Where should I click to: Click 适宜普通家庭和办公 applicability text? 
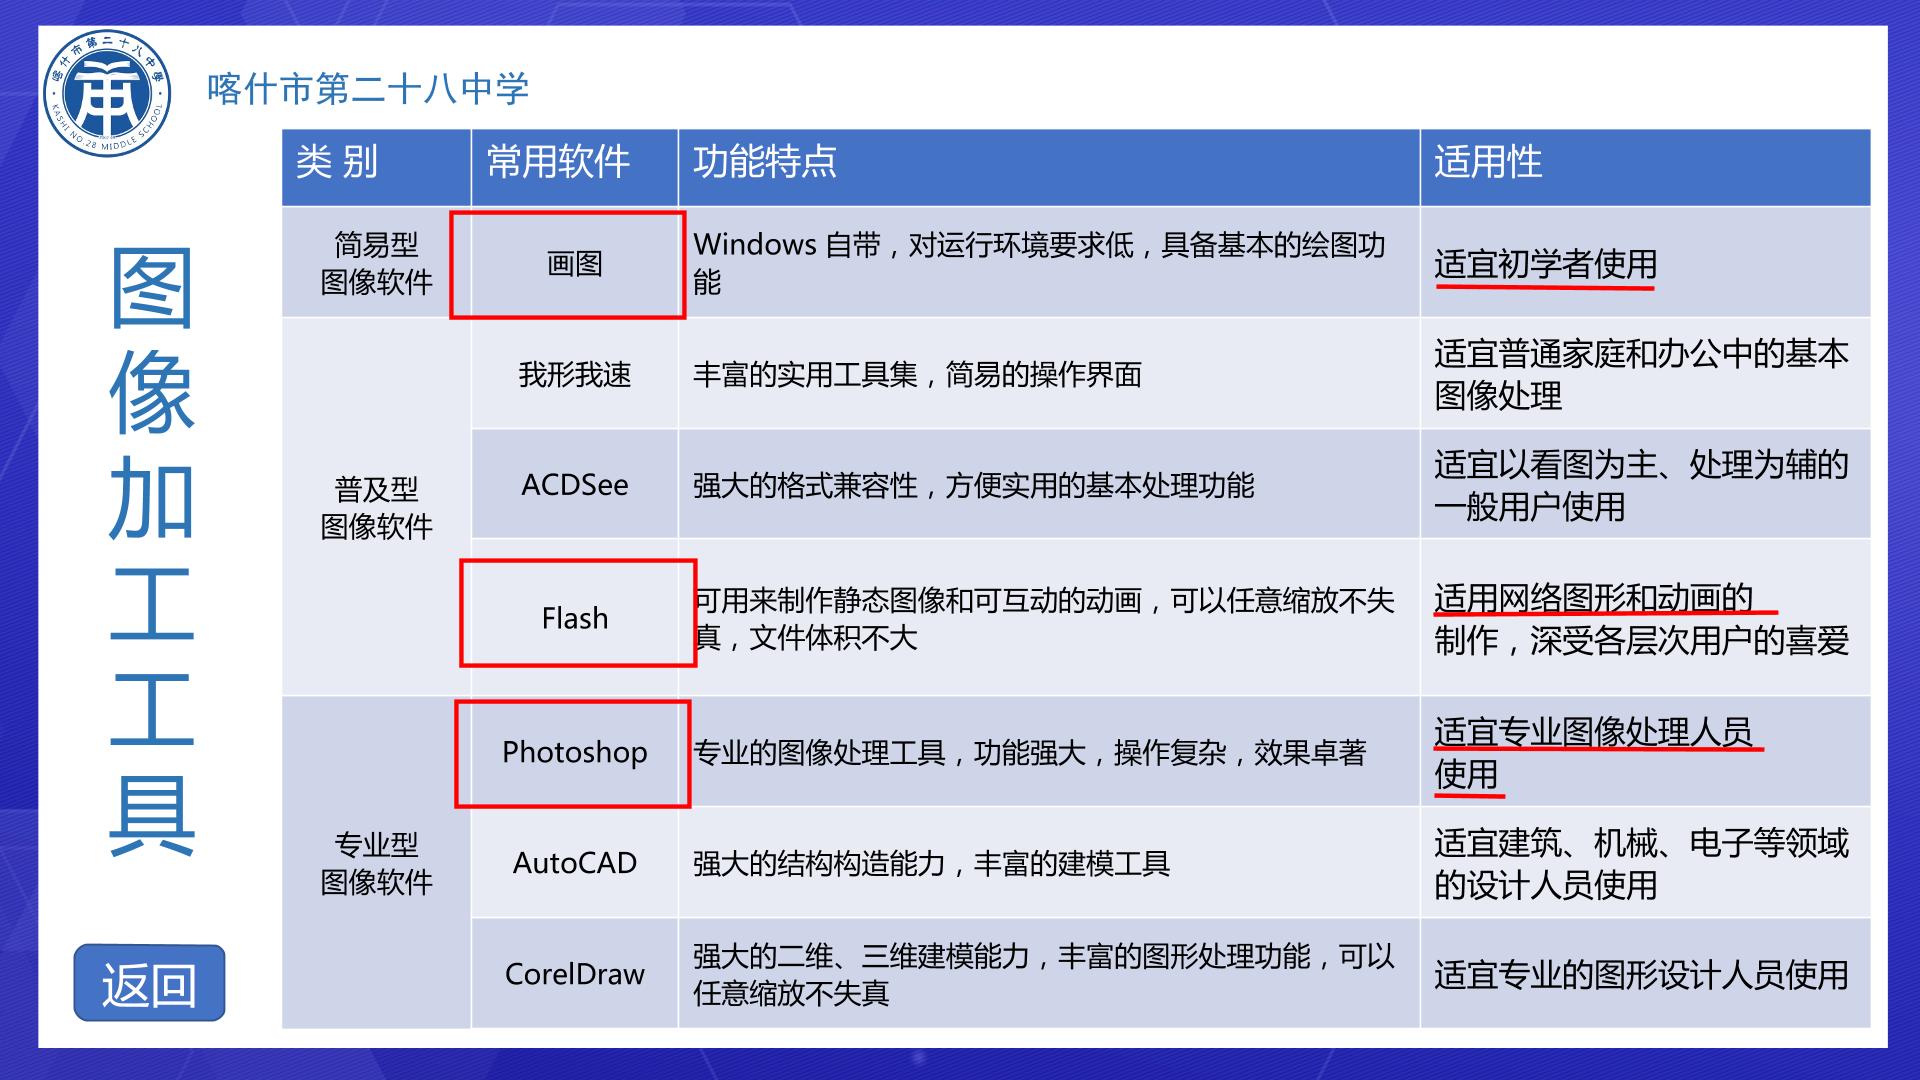tap(1641, 374)
